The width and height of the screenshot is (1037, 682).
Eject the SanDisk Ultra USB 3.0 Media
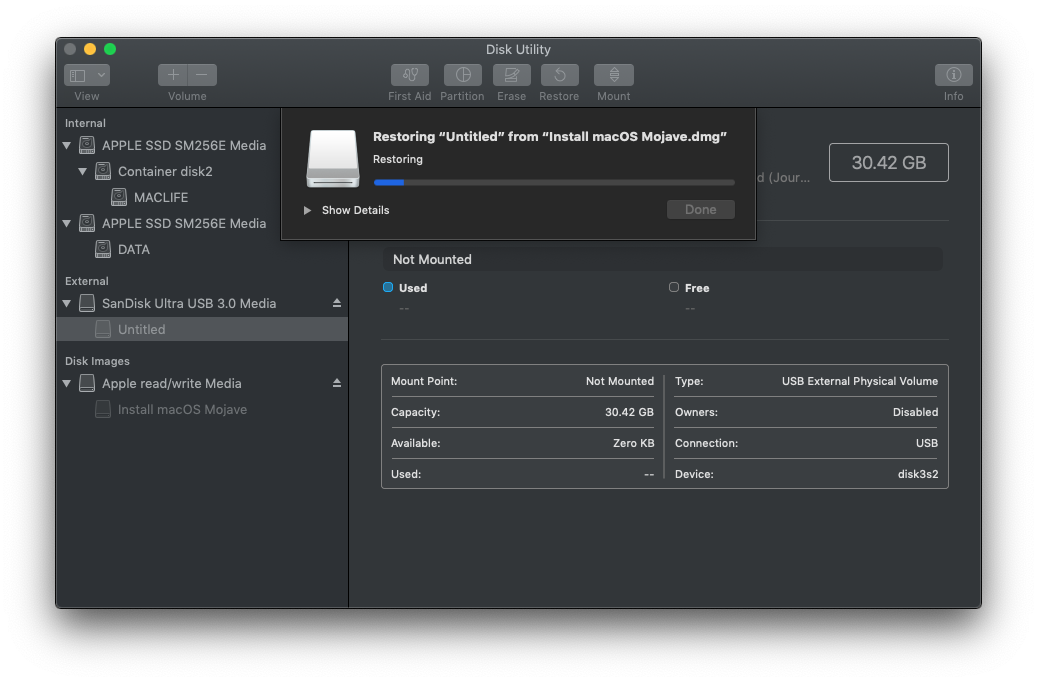(x=336, y=303)
